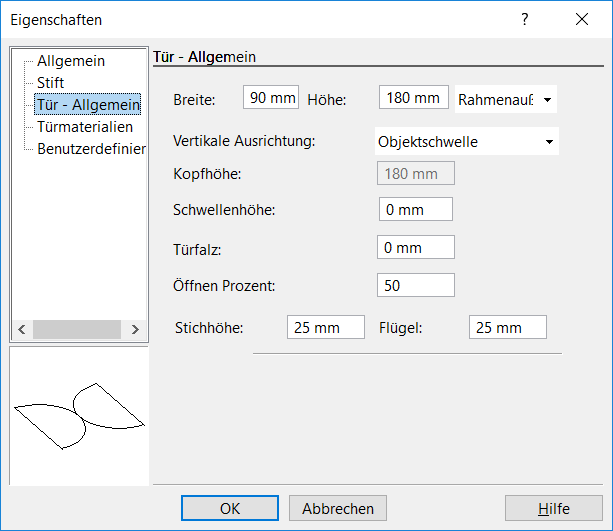The height and width of the screenshot is (531, 613).
Task: Click the Höhe input field
Action: [414, 98]
